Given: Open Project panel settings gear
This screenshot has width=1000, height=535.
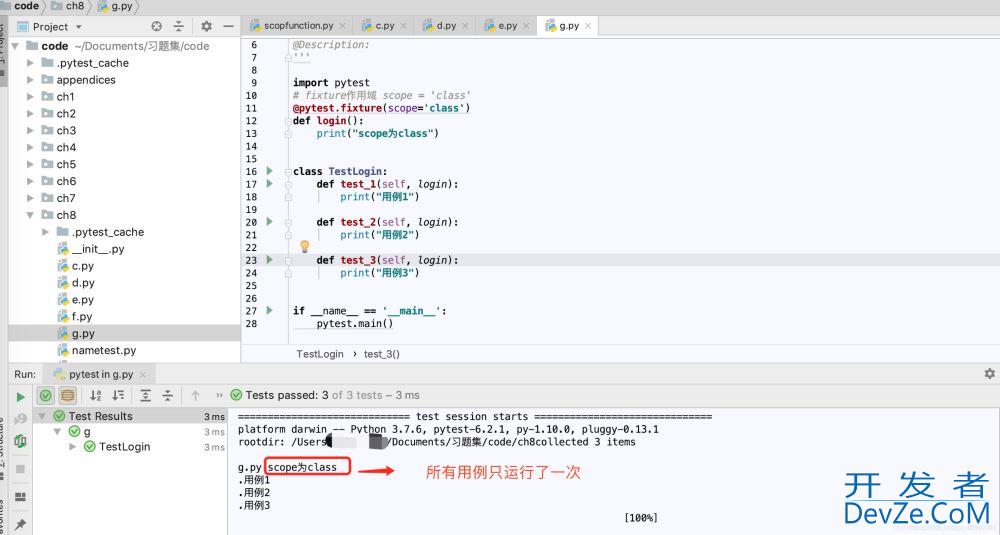Looking at the screenshot, I should tap(206, 26).
